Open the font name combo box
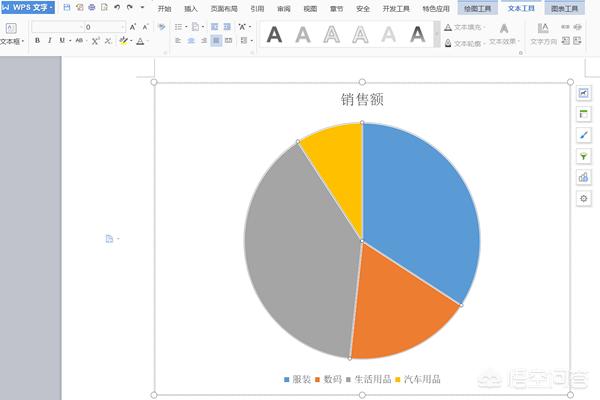This screenshot has width=600, height=400. 57,27
